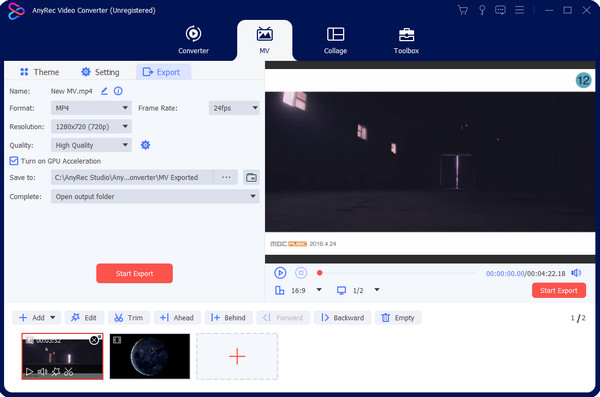Screen dimensions: 600x397
Task: Open the Setting sub-tab
Action: coord(100,72)
